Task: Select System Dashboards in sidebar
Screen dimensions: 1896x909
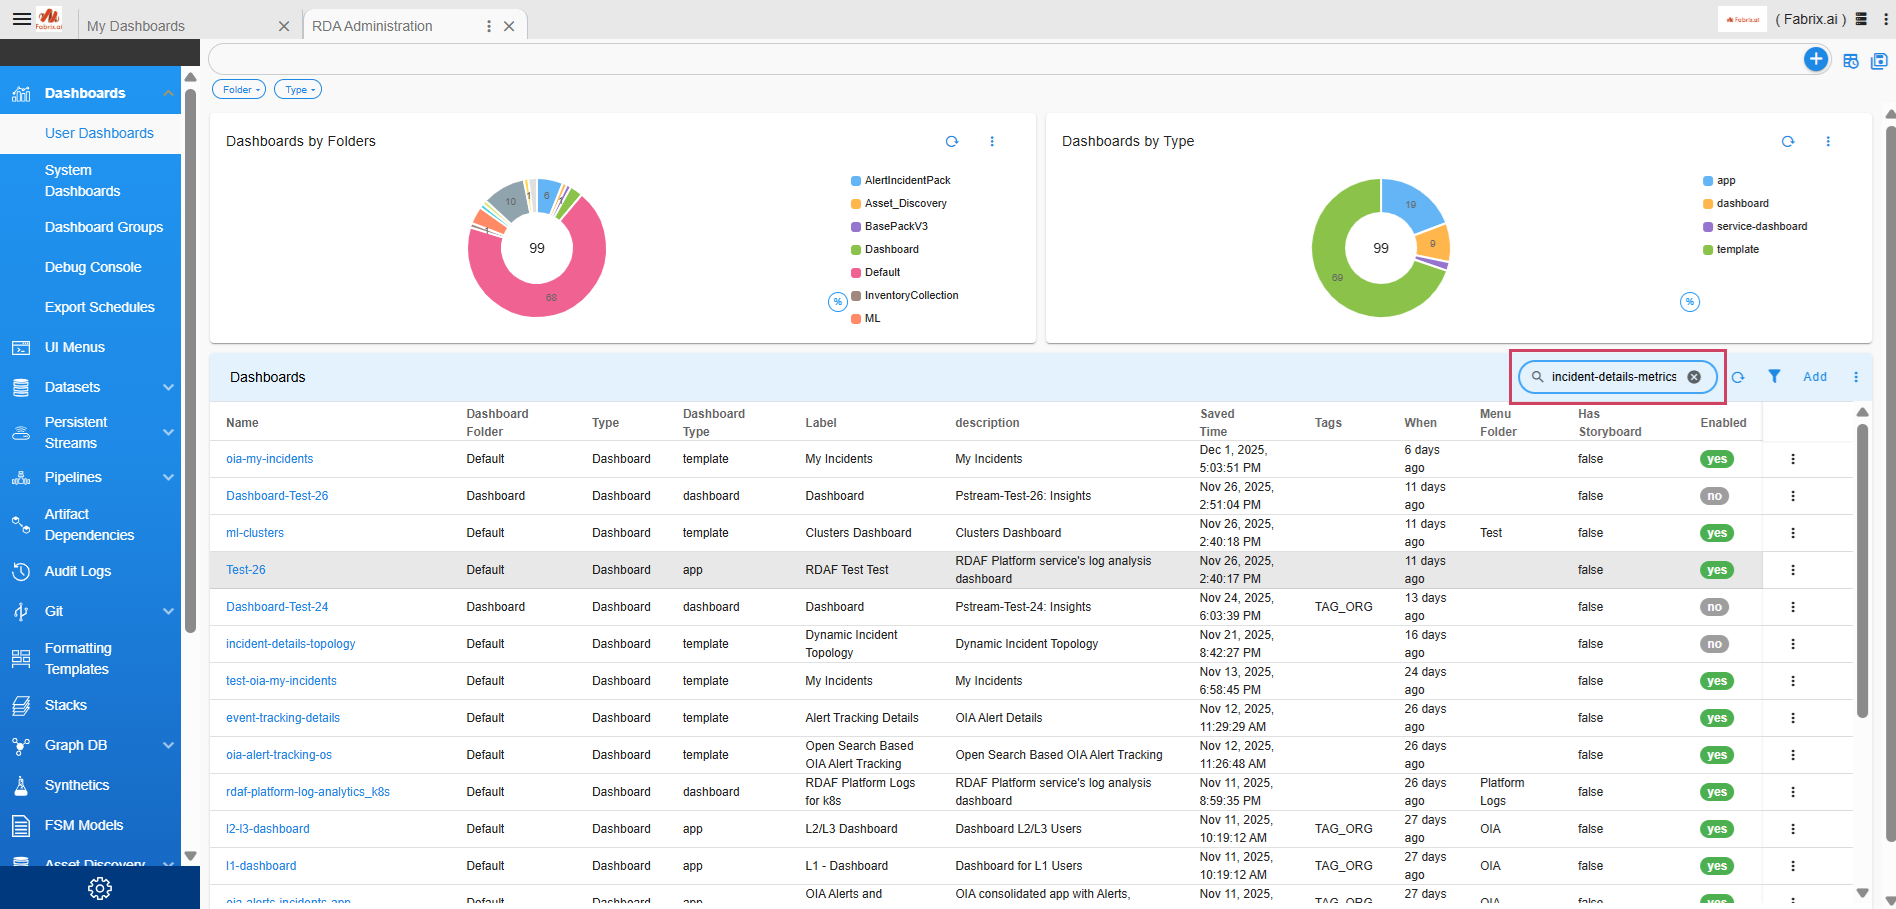Action: 82,181
